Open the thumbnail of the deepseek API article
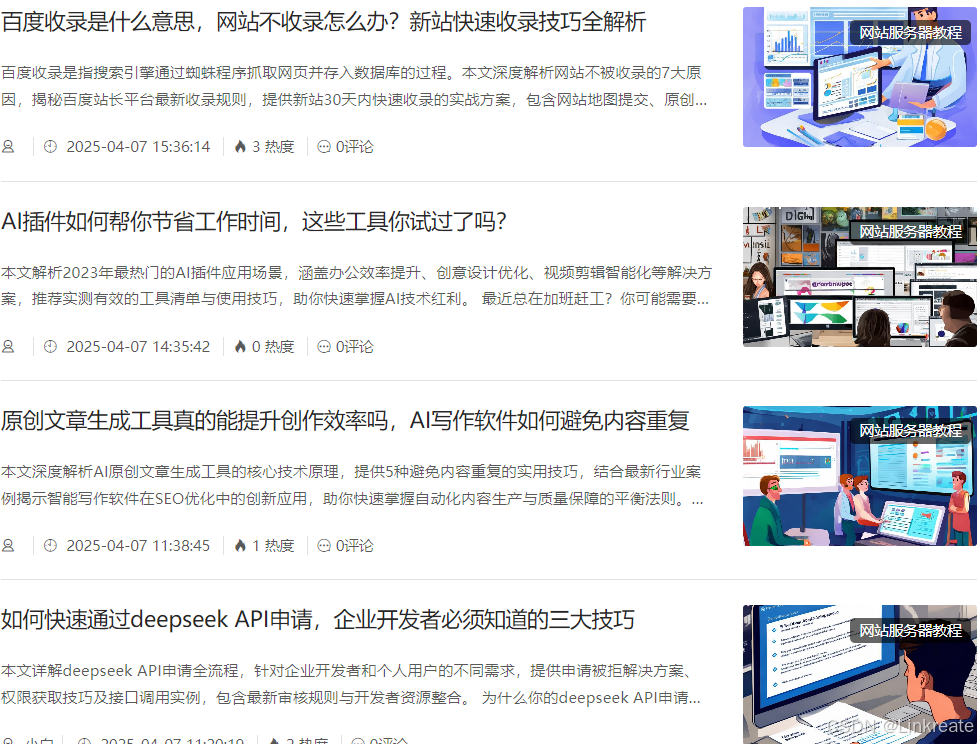The width and height of the screenshot is (978, 744). [x=859, y=674]
